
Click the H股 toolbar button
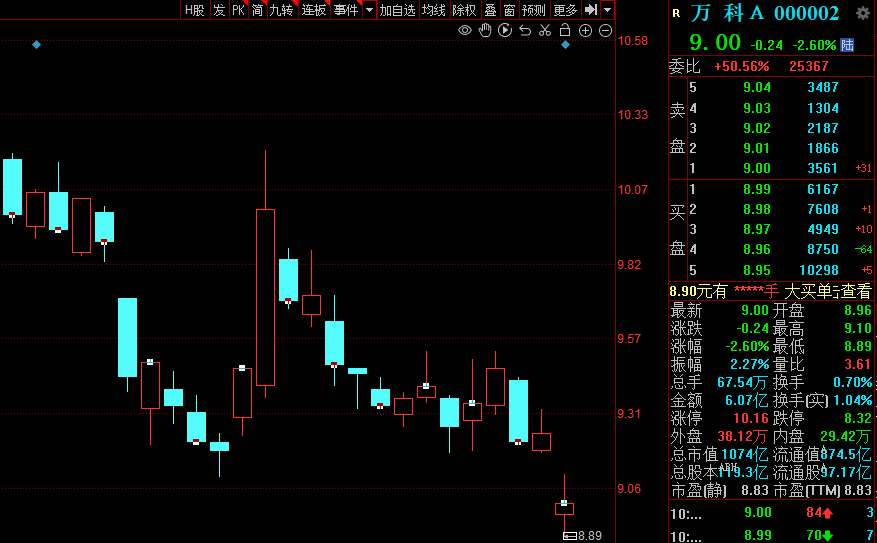click(195, 10)
